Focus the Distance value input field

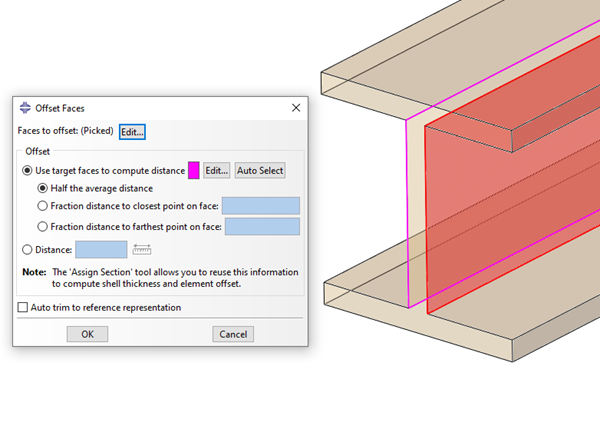coord(101,250)
